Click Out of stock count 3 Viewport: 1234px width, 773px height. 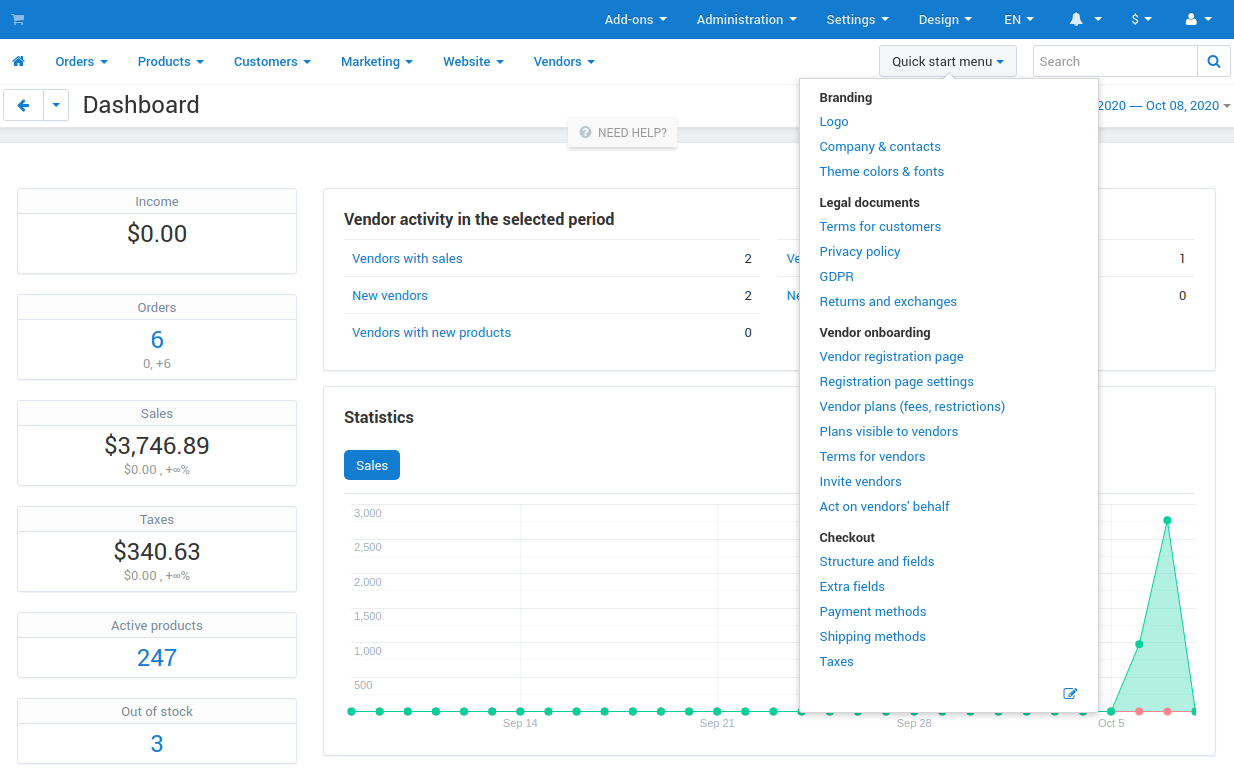point(157,743)
